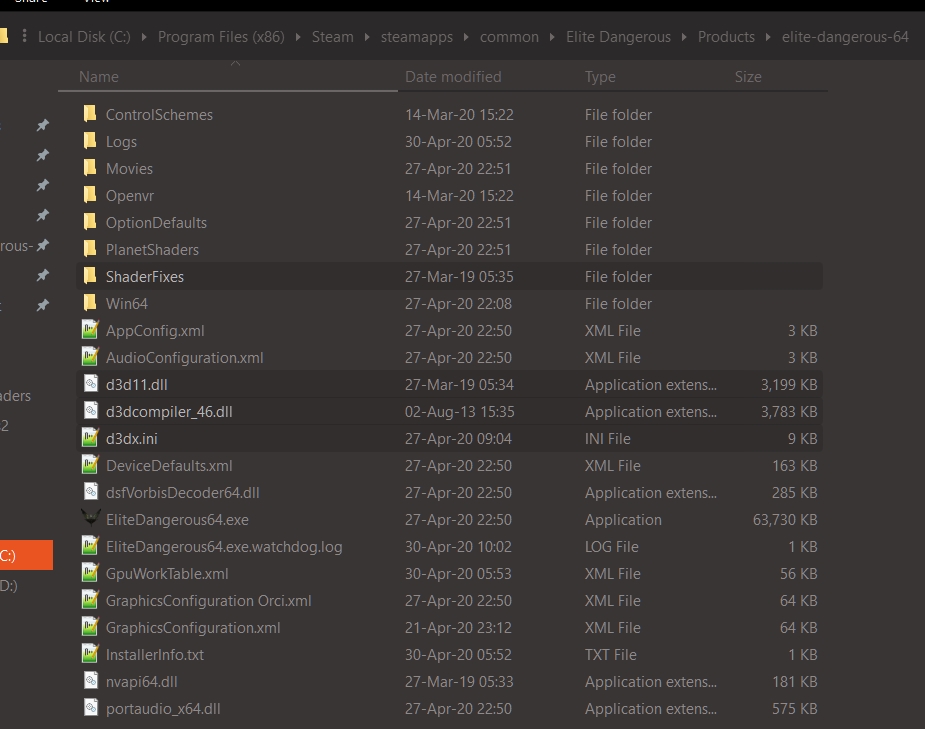Click the Openvr folder icon
The image size is (925, 729).
(90, 195)
